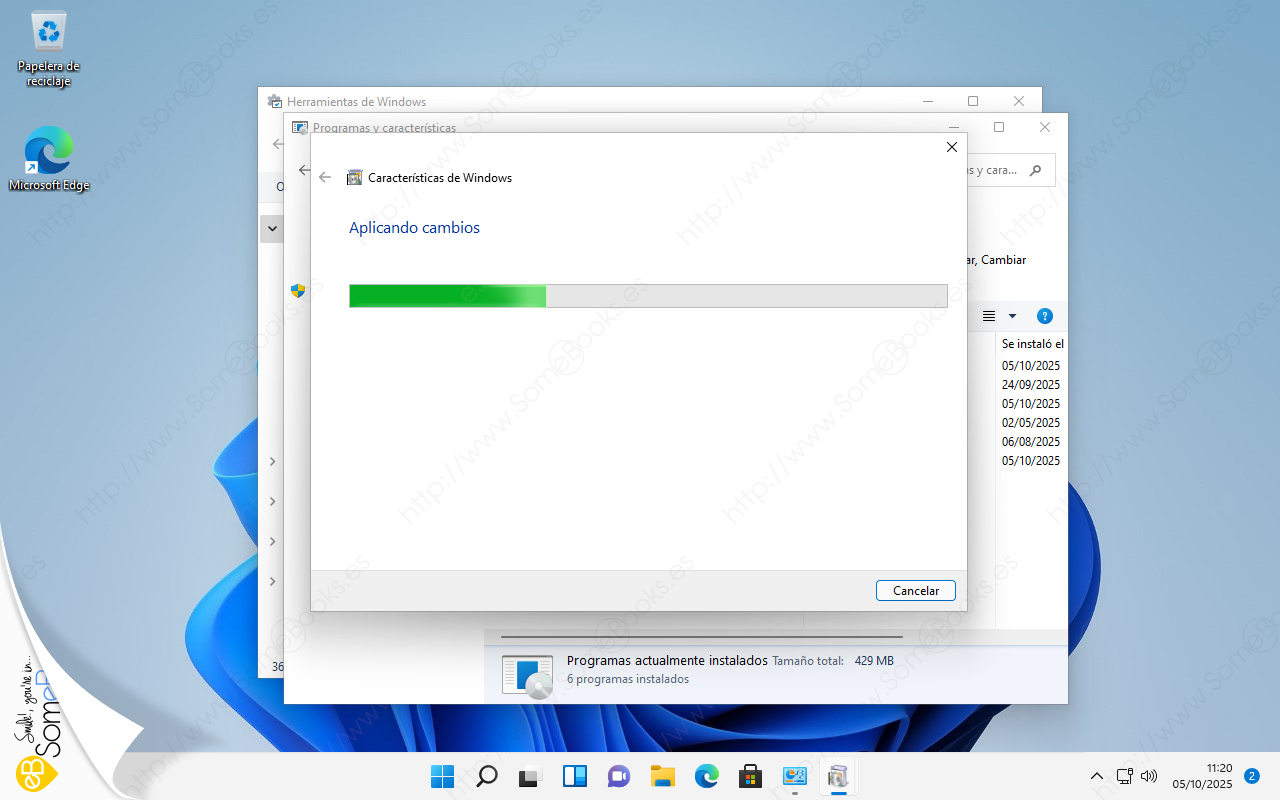The image size is (1280, 800).
Task: Click the volume speaker icon in tray
Action: coord(1148,776)
